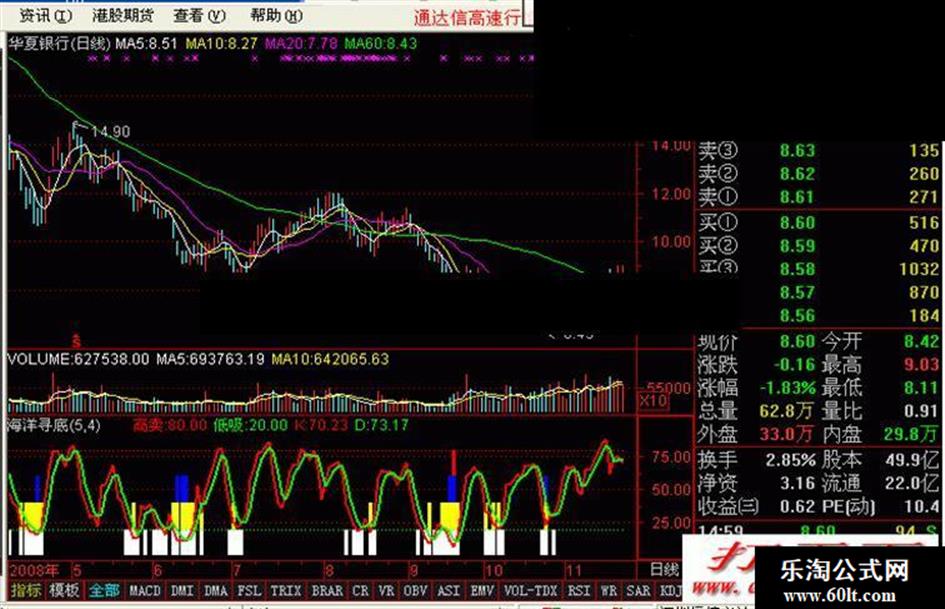Screen dimensions: 945x609
Task: Click the MA20:7.78 label
Action: point(301,43)
